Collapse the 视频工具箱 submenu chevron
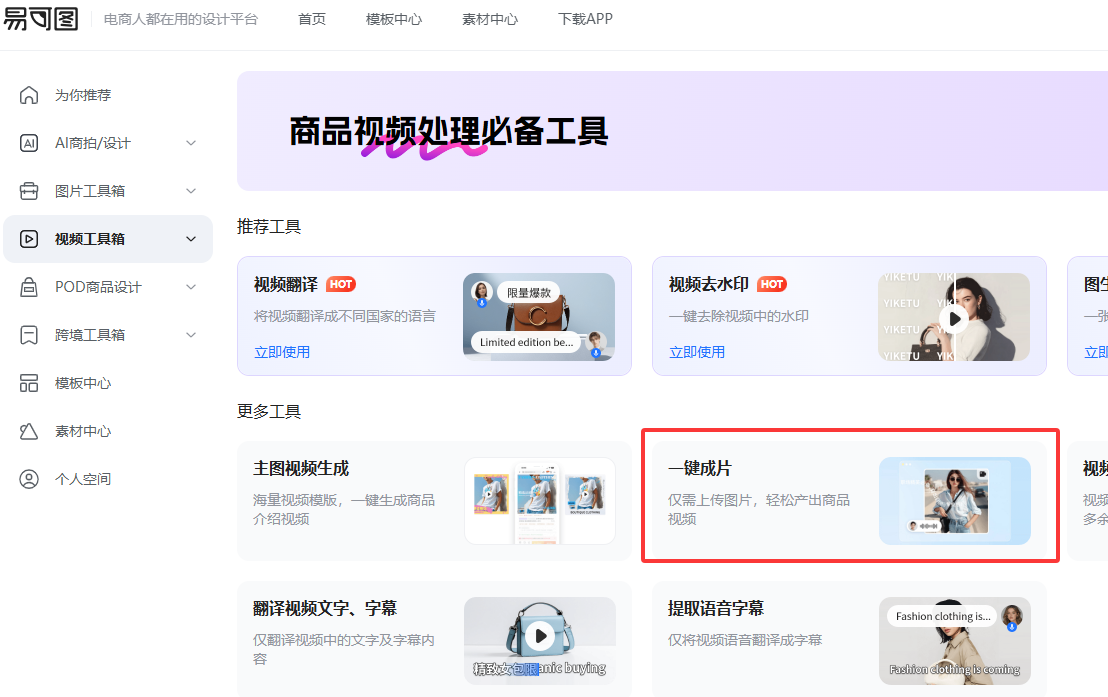Screen dimensions: 1108x697 pos(191,239)
